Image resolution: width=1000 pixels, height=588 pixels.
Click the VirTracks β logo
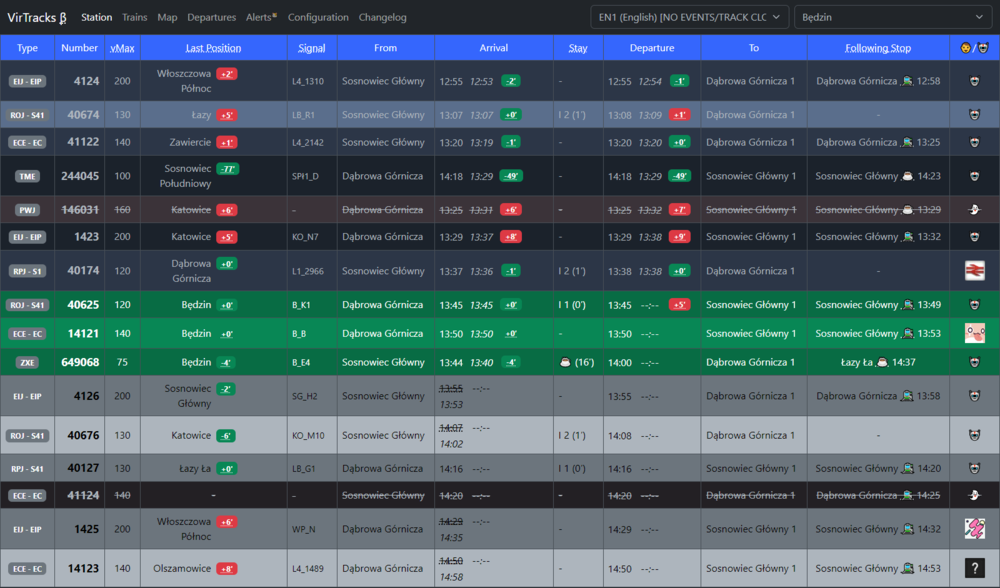(37, 17)
